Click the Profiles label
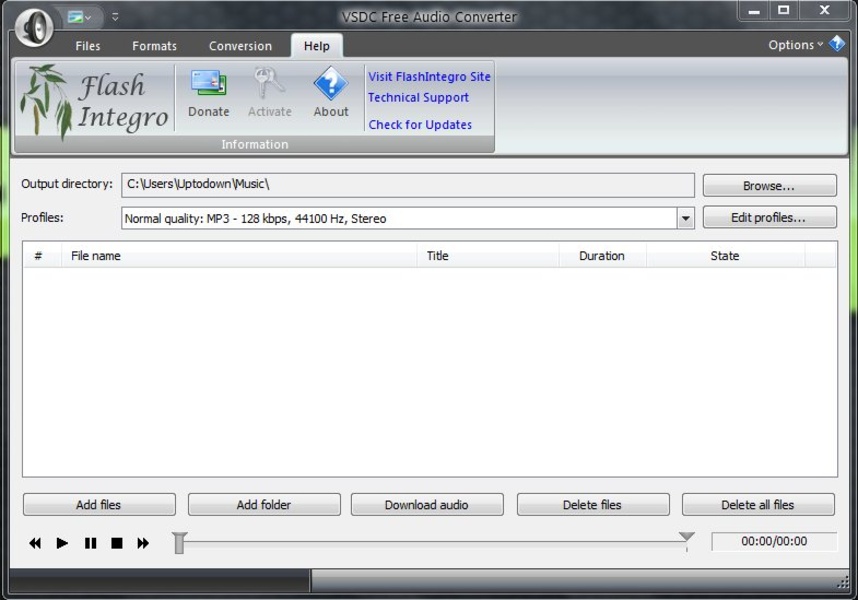Viewport: 858px width, 600px height. [x=42, y=217]
